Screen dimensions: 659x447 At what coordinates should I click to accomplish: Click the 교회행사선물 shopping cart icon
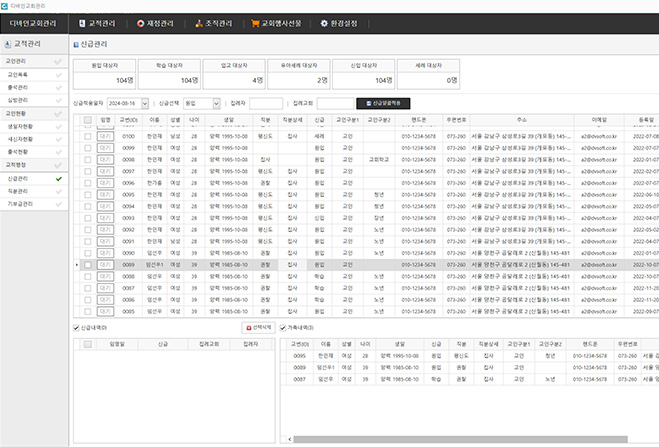click(x=256, y=21)
